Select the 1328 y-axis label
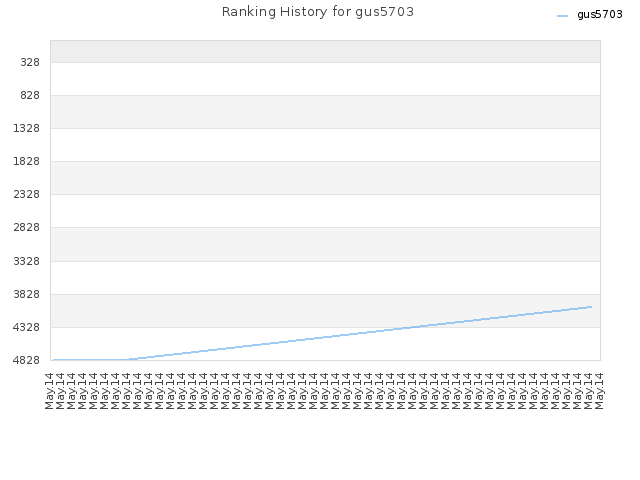 [x=27, y=129]
